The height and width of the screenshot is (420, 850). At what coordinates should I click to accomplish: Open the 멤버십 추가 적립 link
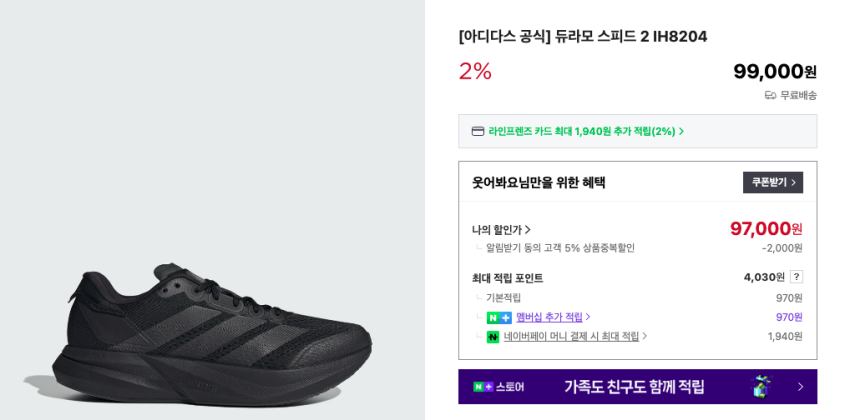click(549, 317)
